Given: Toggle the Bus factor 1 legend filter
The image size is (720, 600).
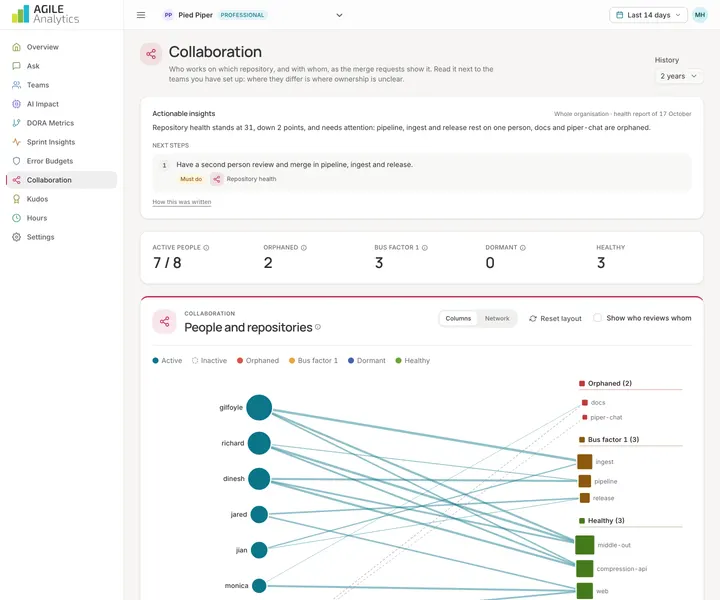Looking at the screenshot, I should 313,361.
